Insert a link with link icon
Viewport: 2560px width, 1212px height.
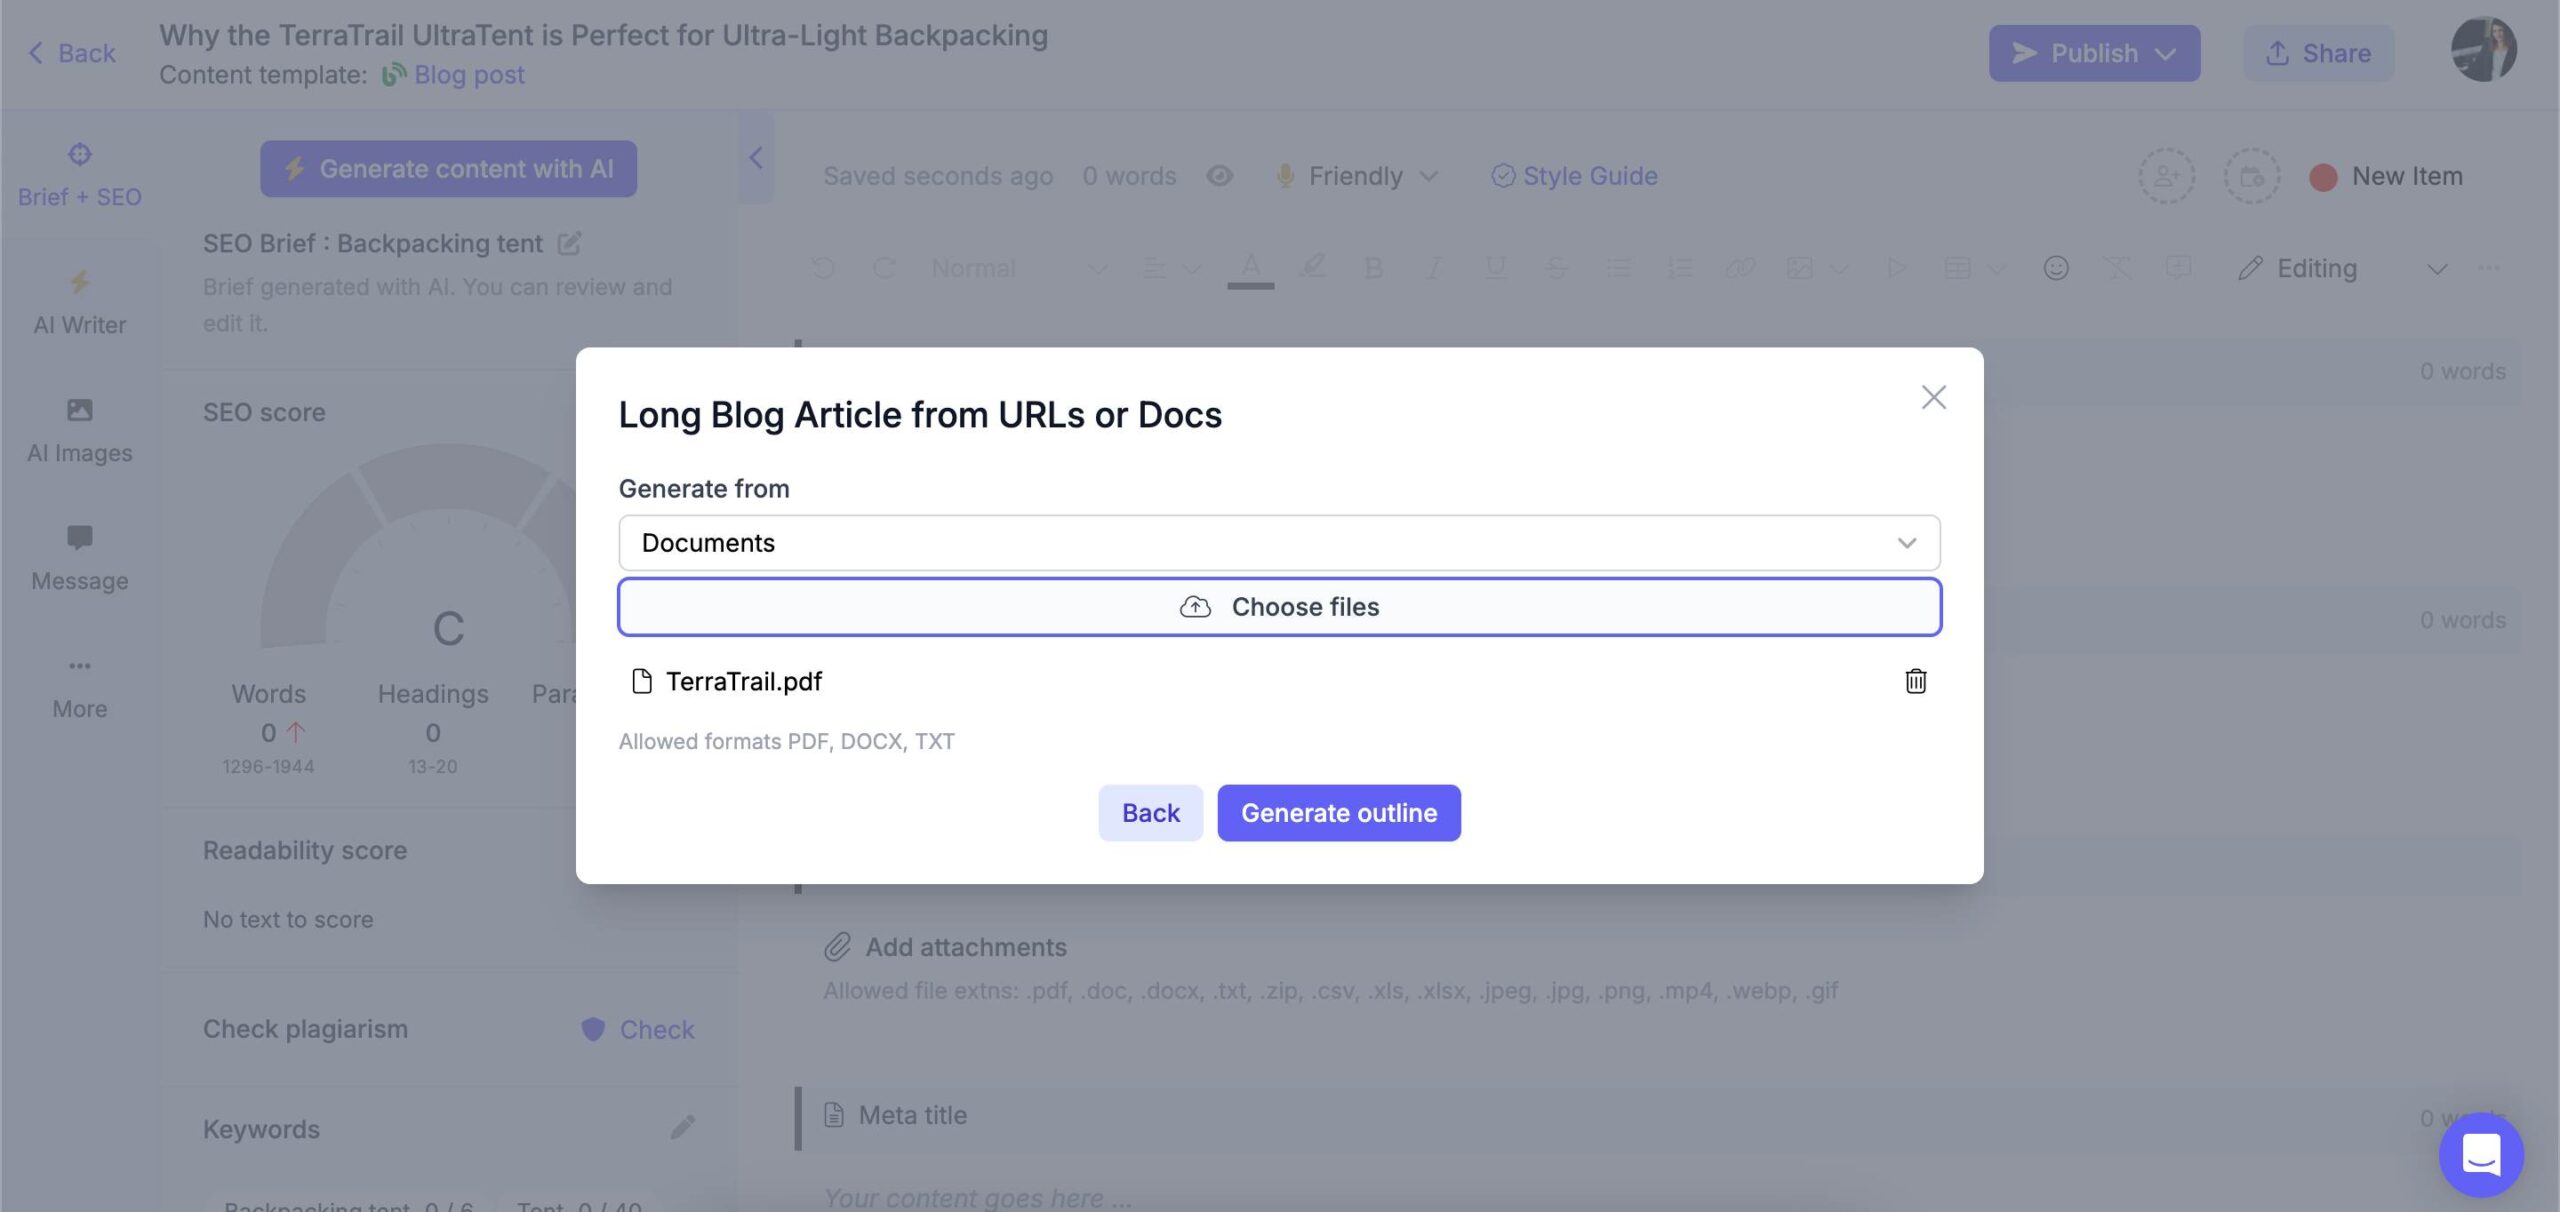click(1740, 268)
